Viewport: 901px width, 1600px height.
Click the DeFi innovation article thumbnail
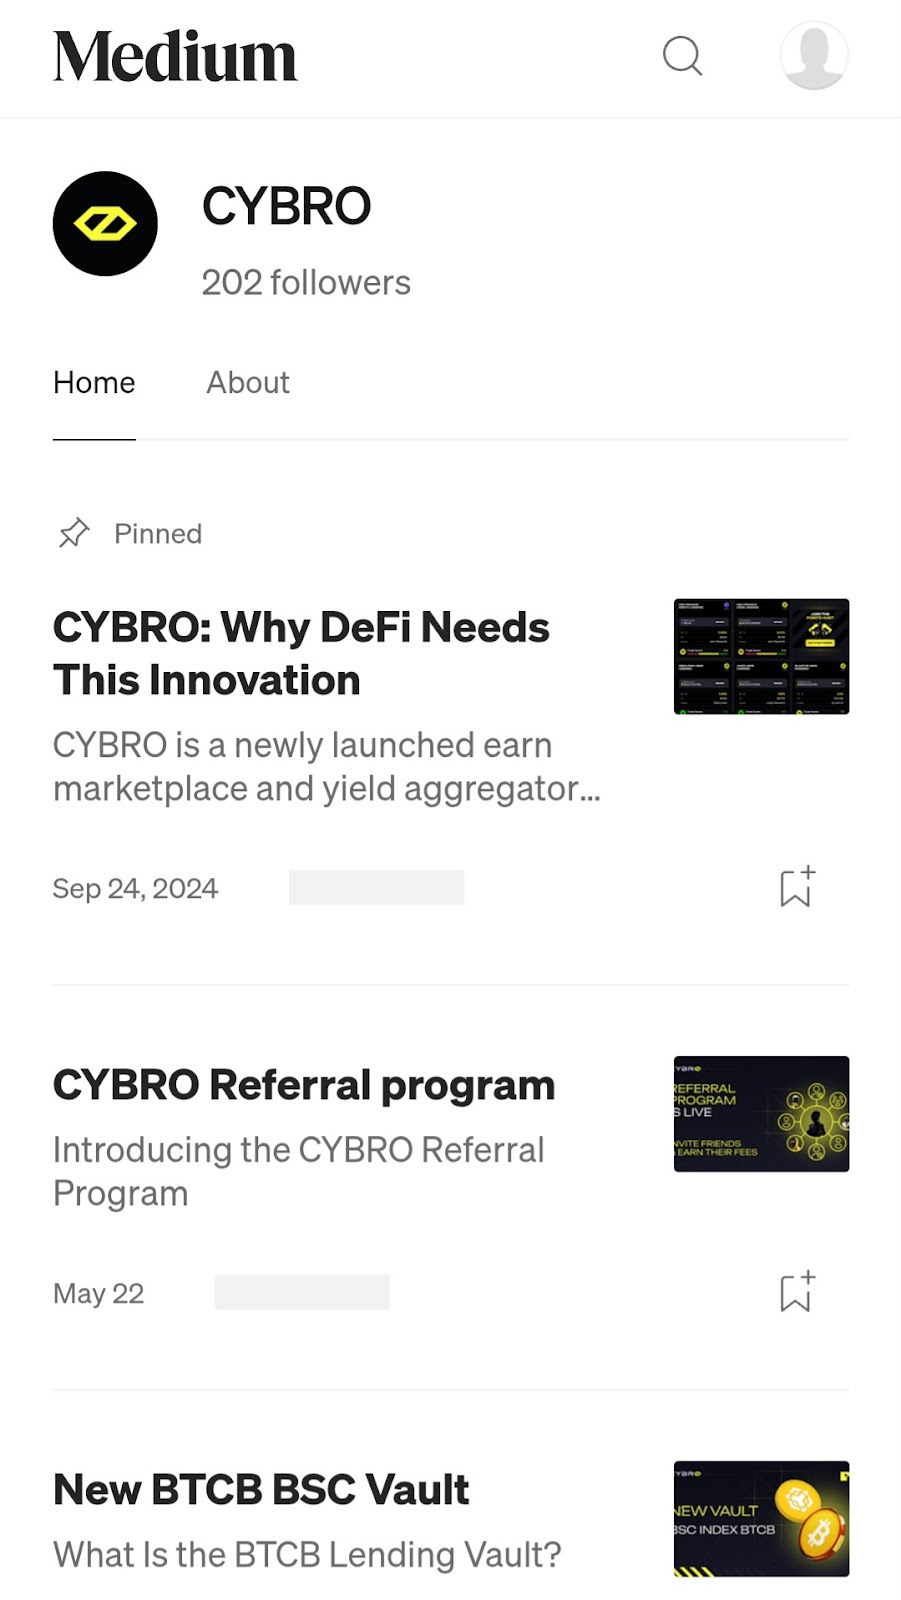coord(761,656)
